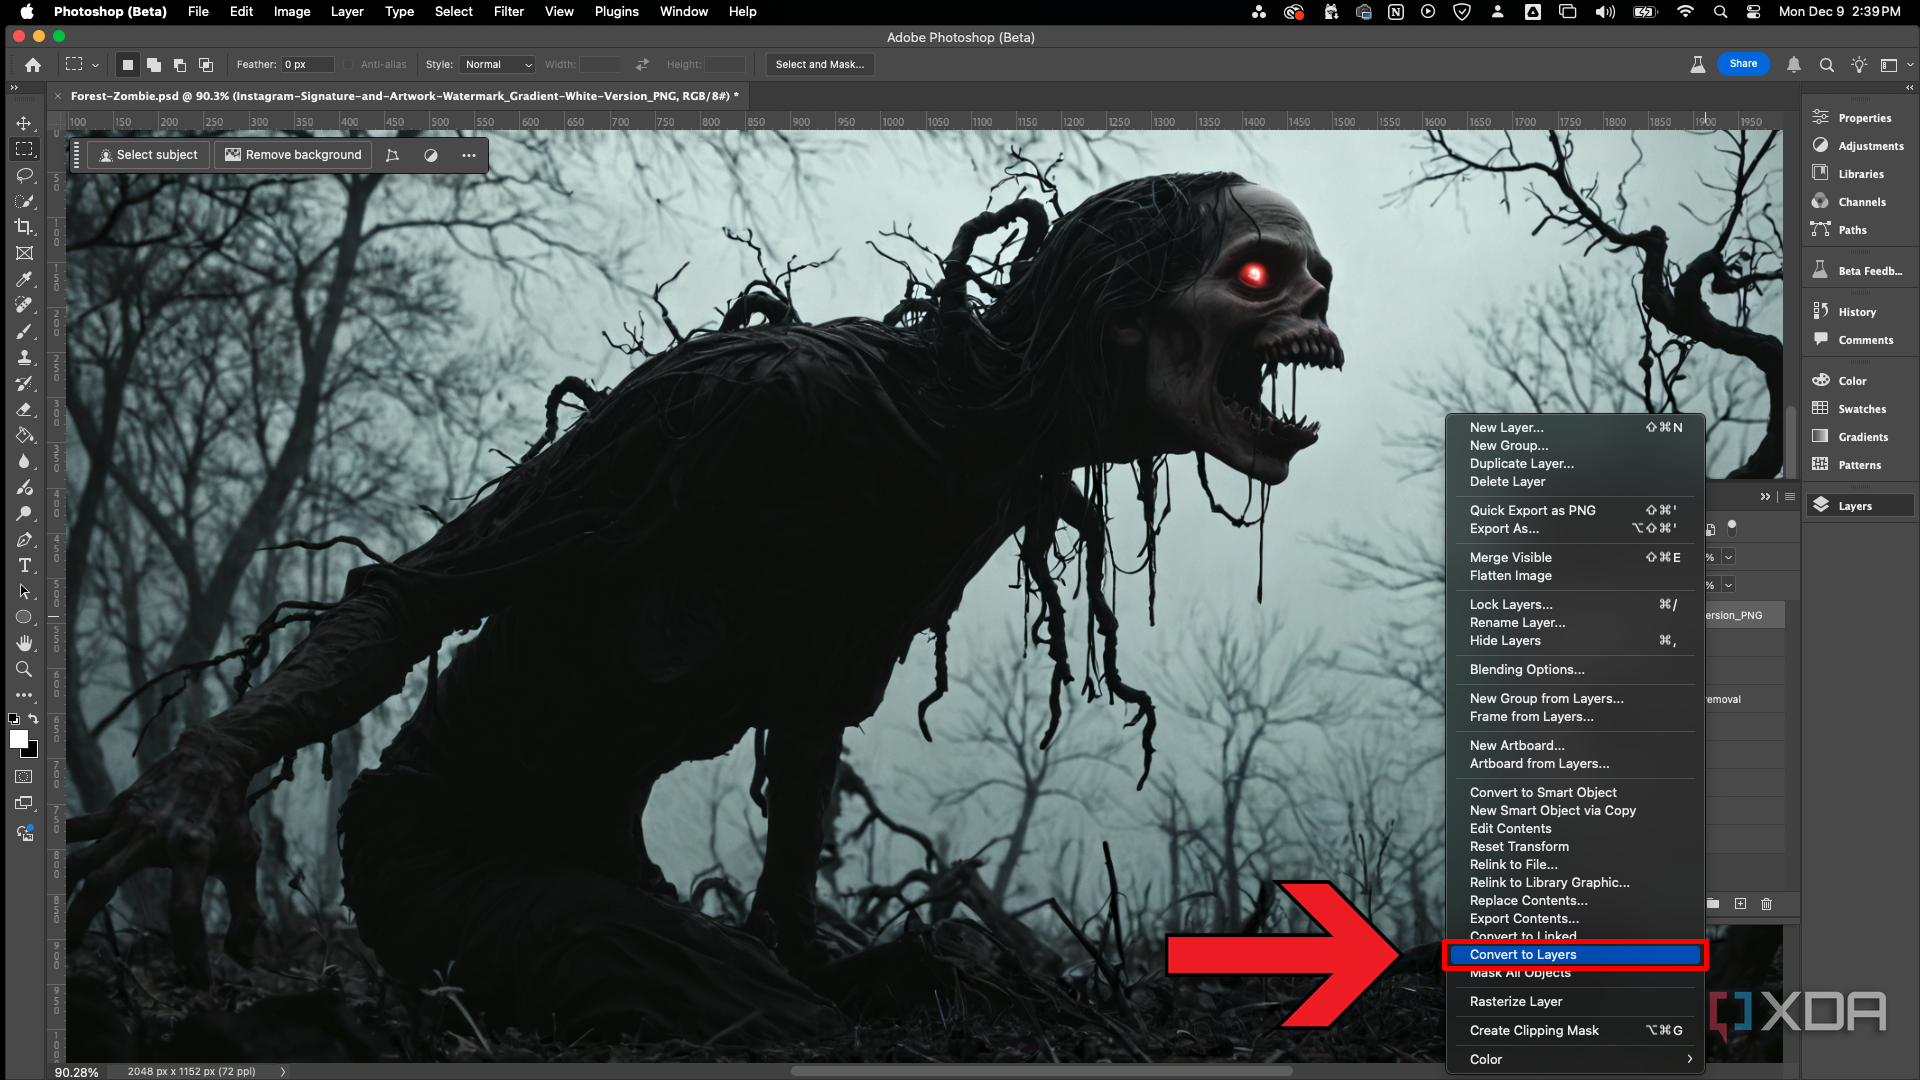Select the Paint Bucket tool
The height and width of the screenshot is (1080, 1920).
click(24, 435)
